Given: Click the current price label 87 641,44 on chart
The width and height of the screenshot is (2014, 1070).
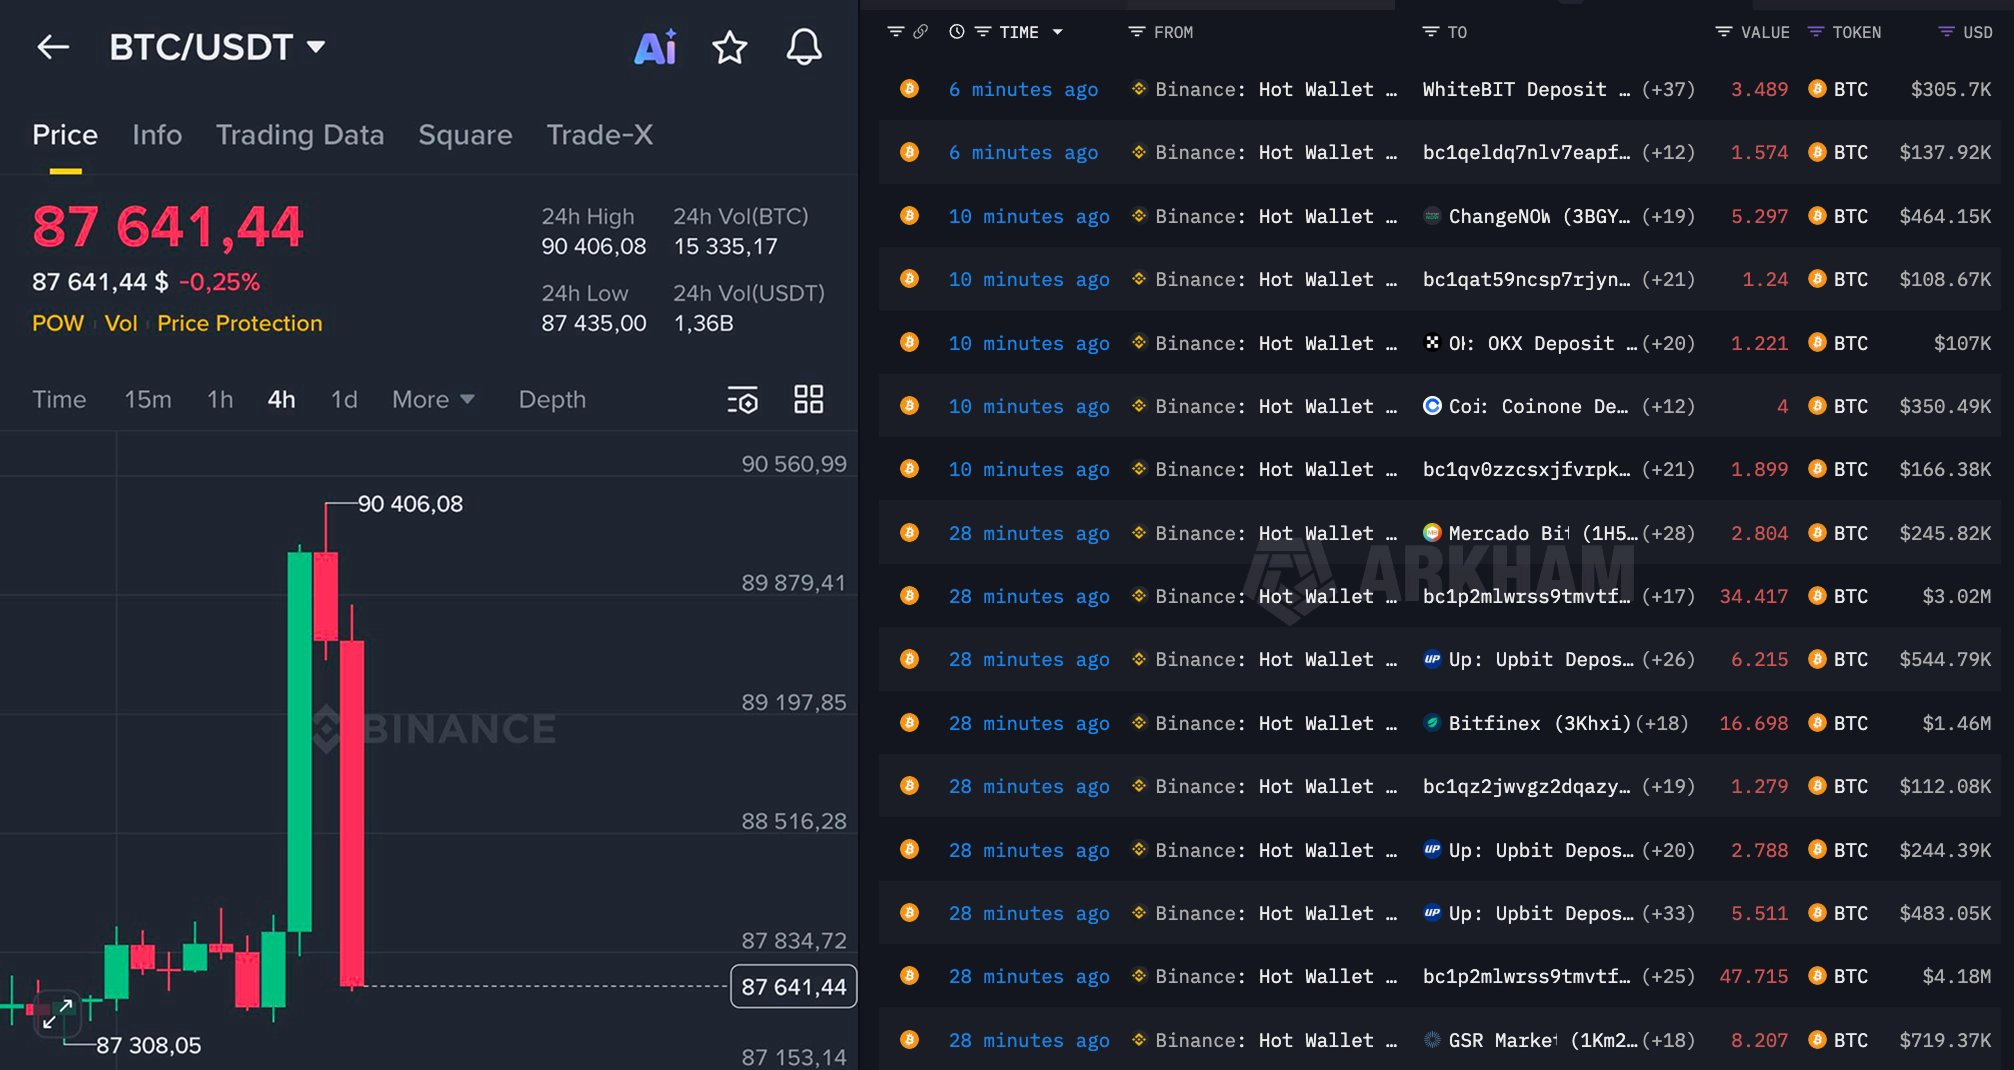Looking at the screenshot, I should click(794, 986).
